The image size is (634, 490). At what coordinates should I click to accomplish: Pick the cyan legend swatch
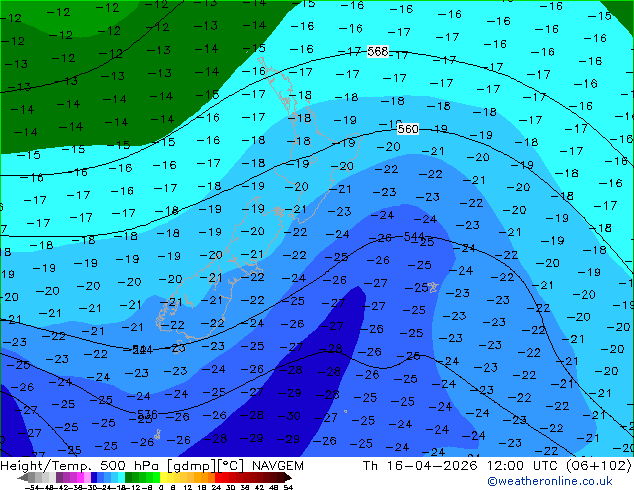pos(121,478)
